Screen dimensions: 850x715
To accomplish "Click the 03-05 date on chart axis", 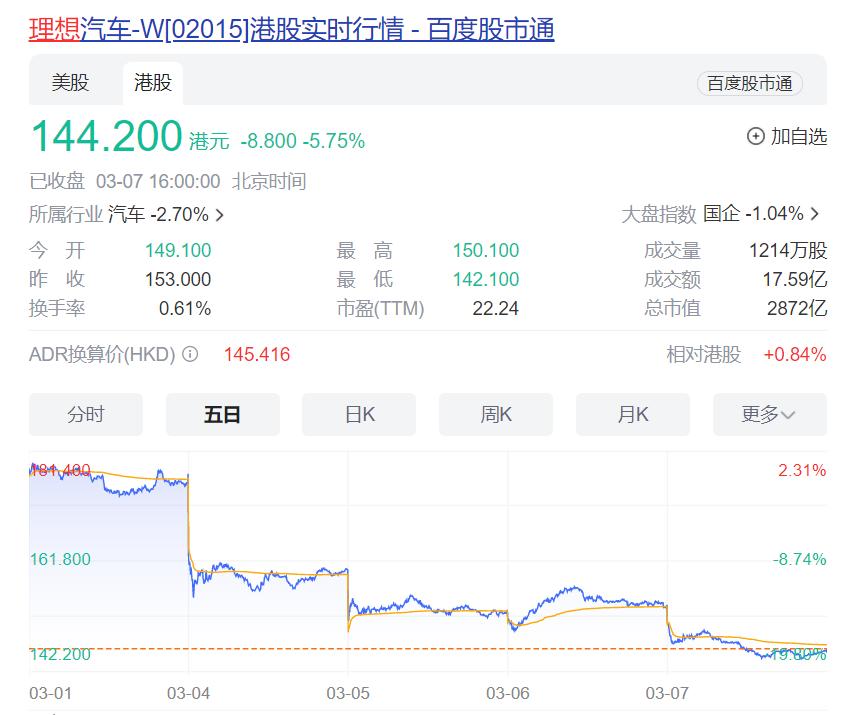I will click(x=348, y=693).
